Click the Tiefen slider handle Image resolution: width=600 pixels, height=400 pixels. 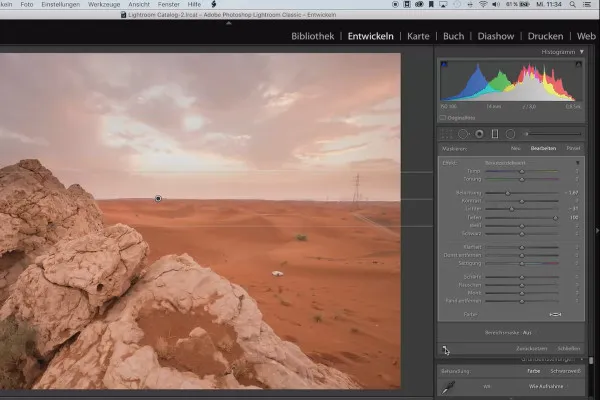coord(555,218)
